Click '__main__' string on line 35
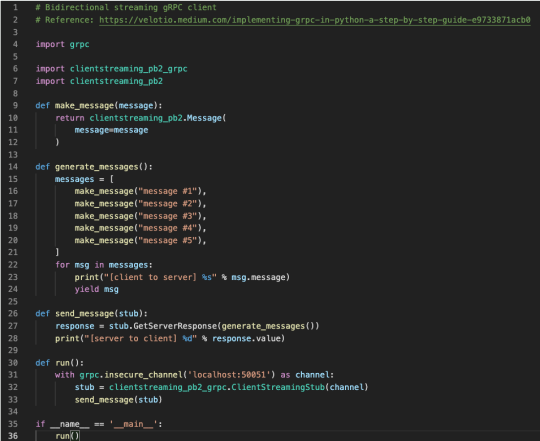 coord(133,424)
